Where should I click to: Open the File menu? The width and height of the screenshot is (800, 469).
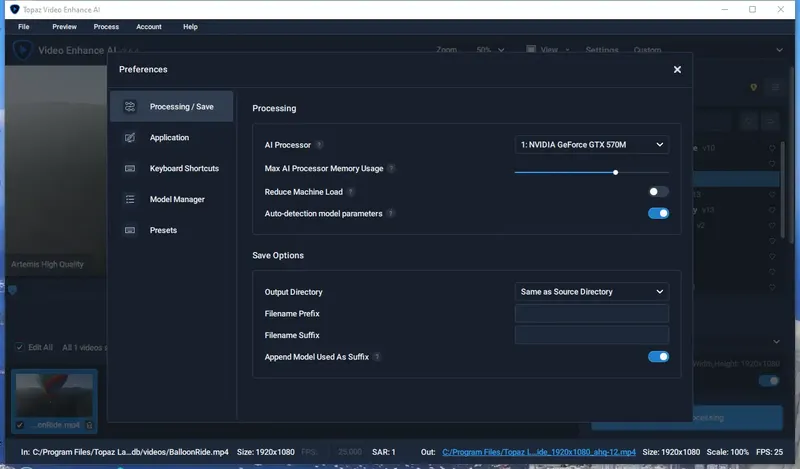(23, 27)
